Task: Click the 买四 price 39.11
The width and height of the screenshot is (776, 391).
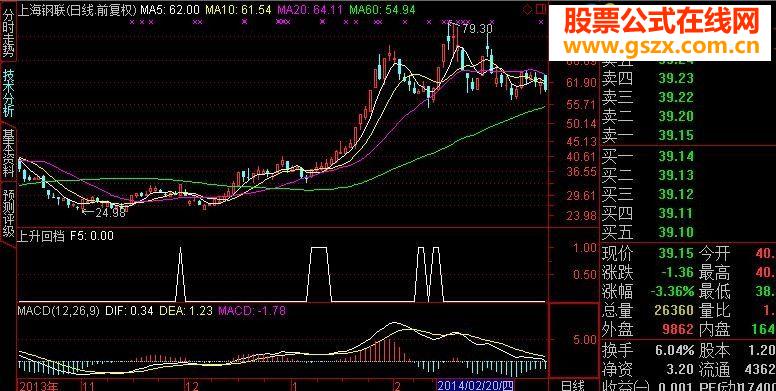Action: click(676, 213)
